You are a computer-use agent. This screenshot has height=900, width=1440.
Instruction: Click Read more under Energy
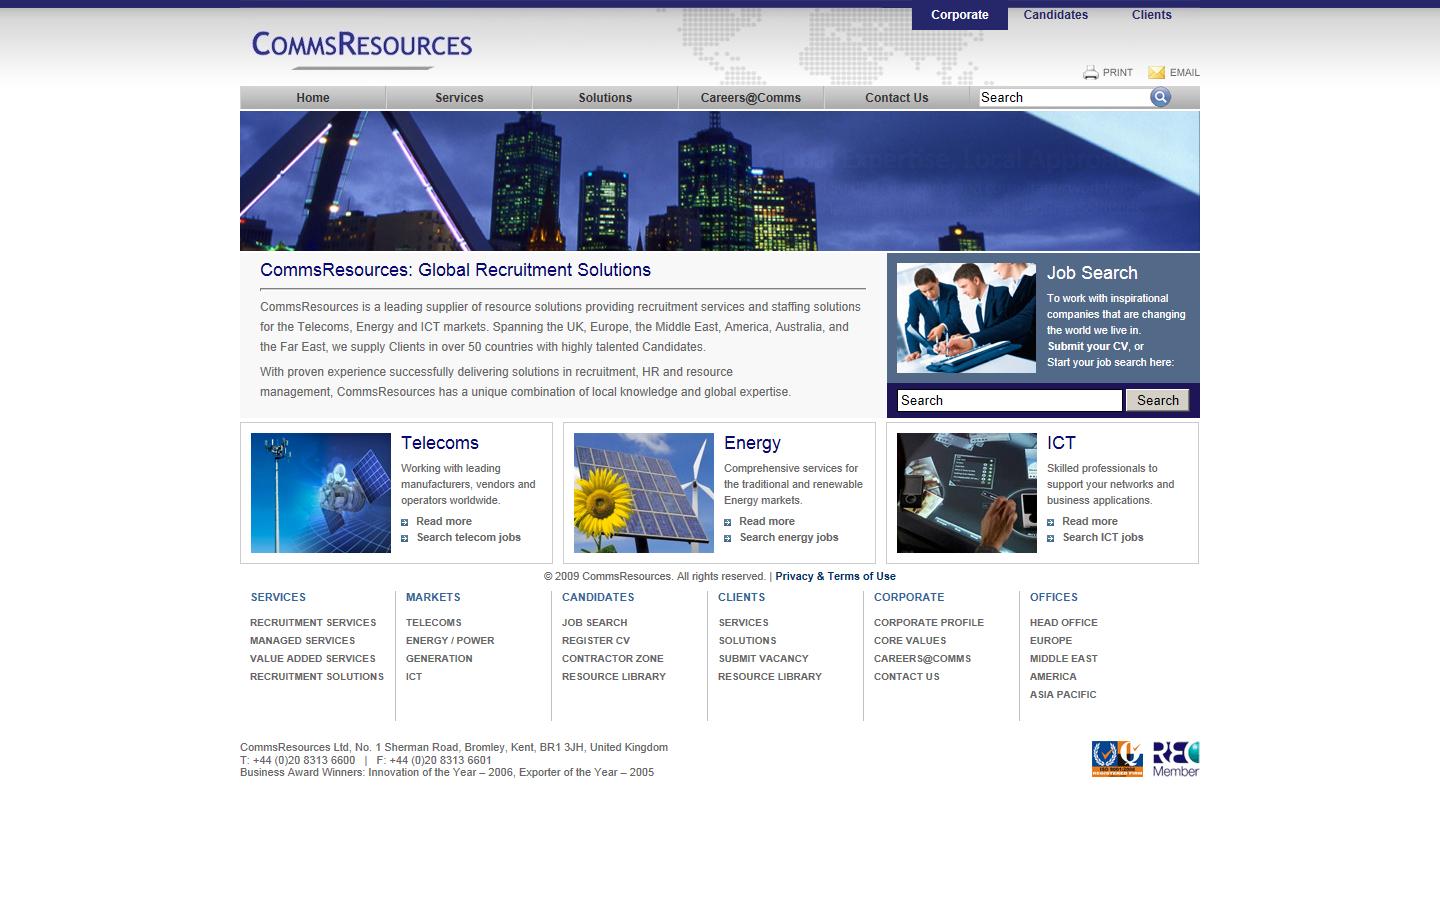tap(766, 521)
